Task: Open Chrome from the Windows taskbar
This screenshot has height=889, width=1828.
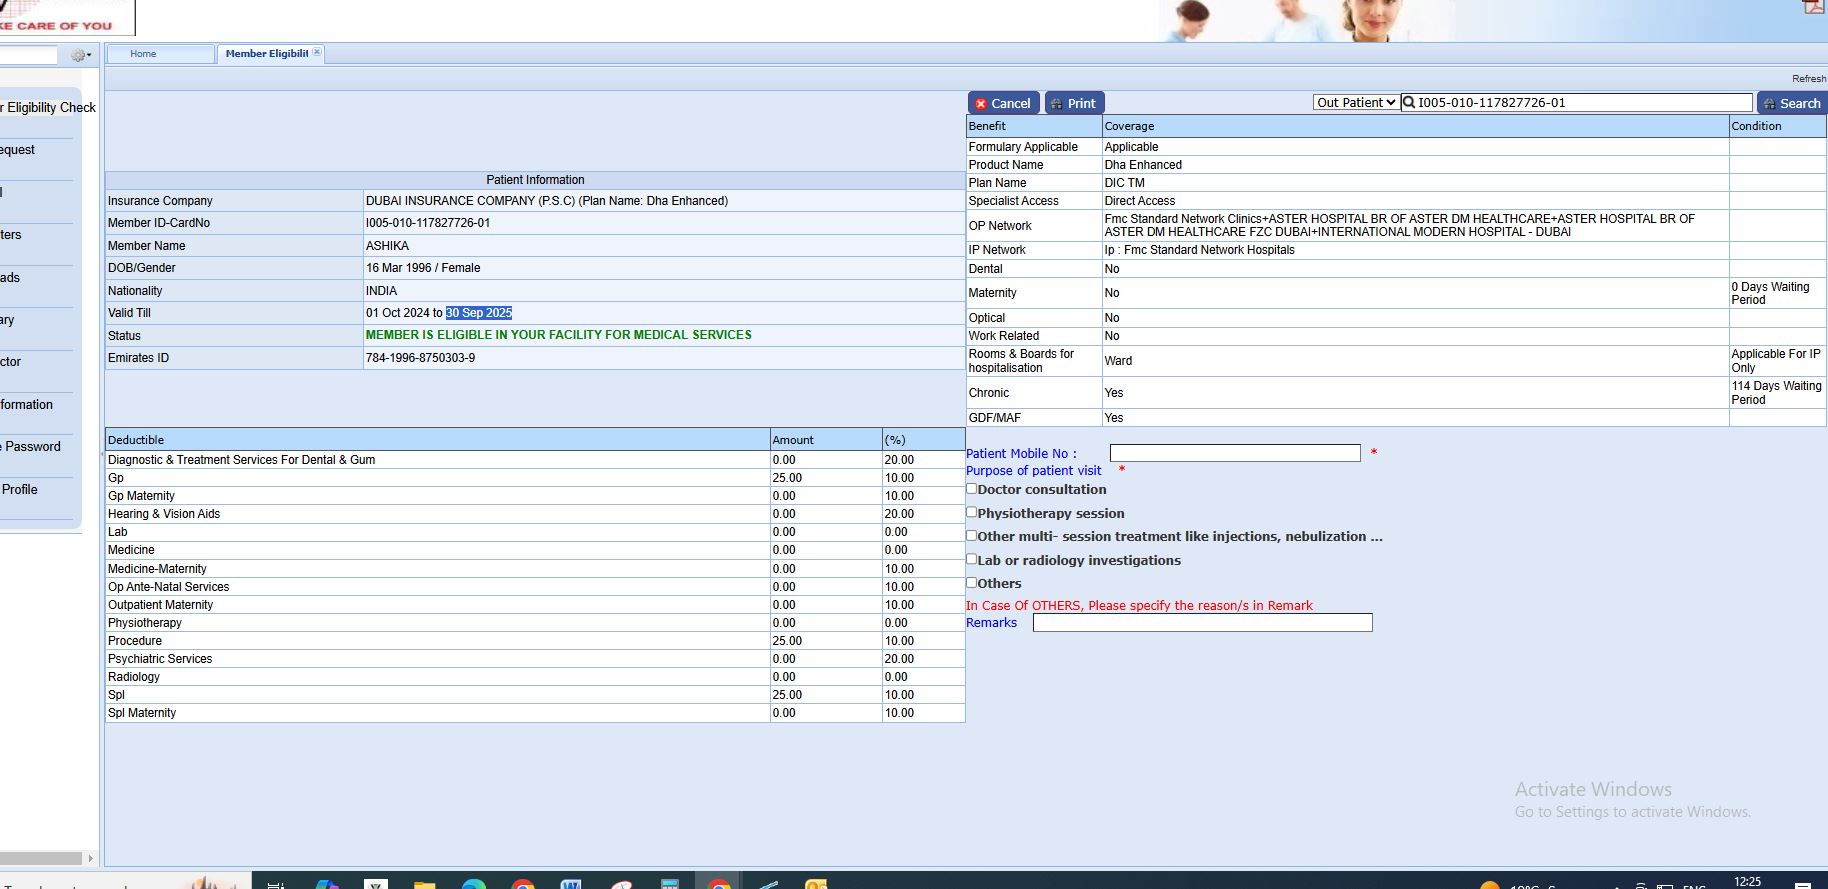Action: click(522, 885)
